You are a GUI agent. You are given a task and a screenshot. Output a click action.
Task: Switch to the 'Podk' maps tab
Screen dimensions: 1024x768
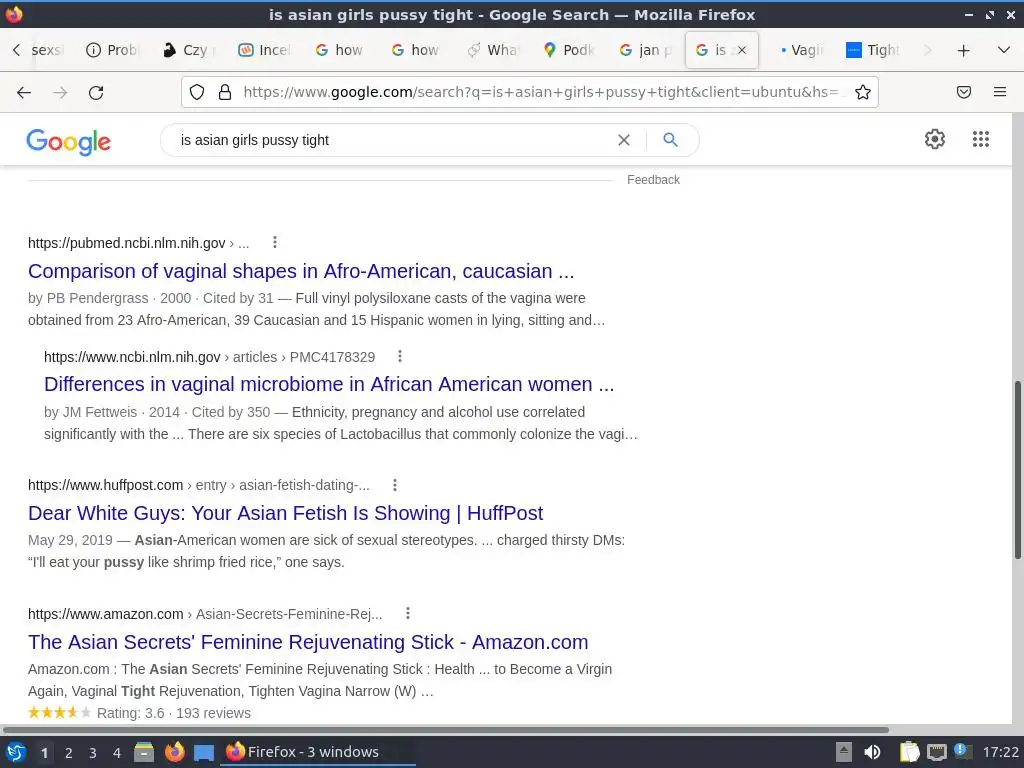tap(569, 50)
